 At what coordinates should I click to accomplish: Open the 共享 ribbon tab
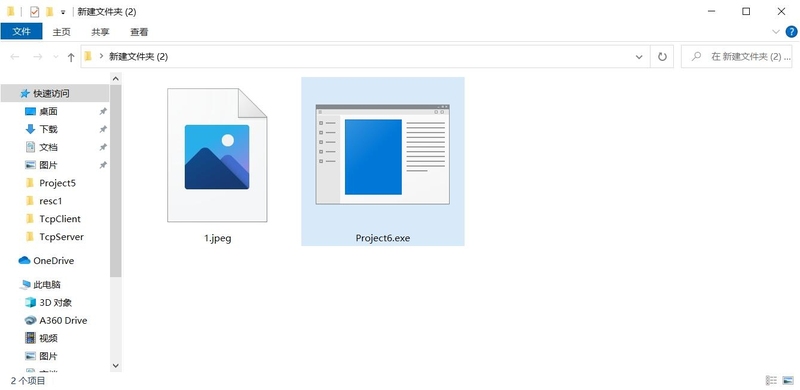(100, 32)
